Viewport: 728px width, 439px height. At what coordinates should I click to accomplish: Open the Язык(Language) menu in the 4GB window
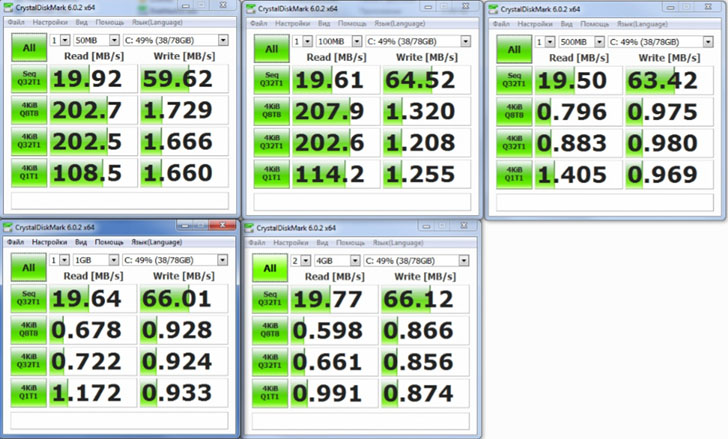(398, 243)
